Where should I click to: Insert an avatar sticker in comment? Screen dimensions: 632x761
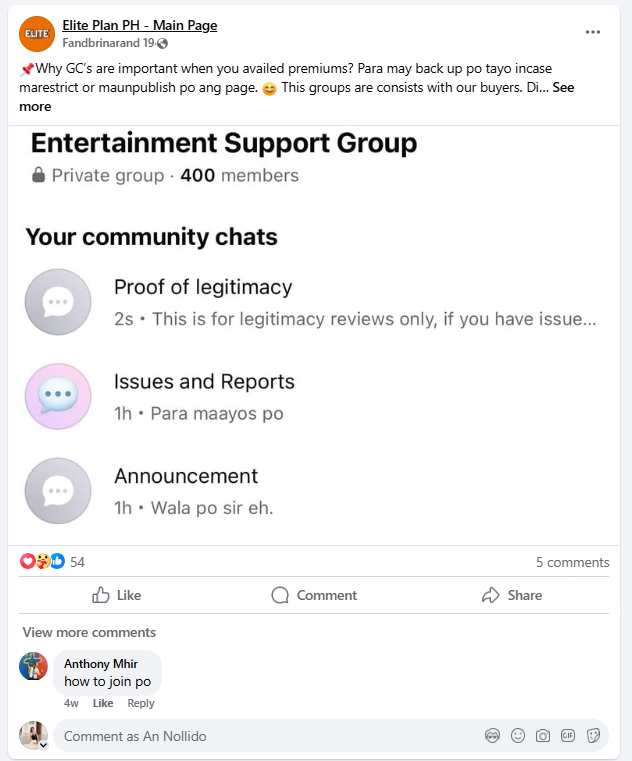point(492,736)
